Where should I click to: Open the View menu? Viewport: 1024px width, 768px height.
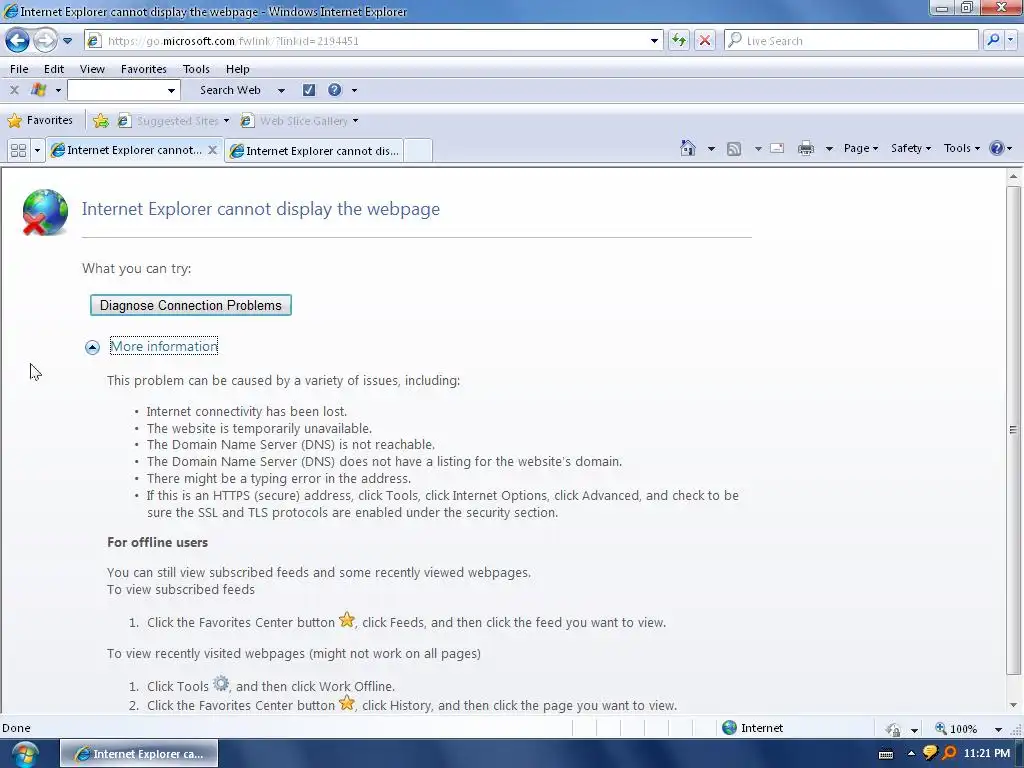point(92,69)
